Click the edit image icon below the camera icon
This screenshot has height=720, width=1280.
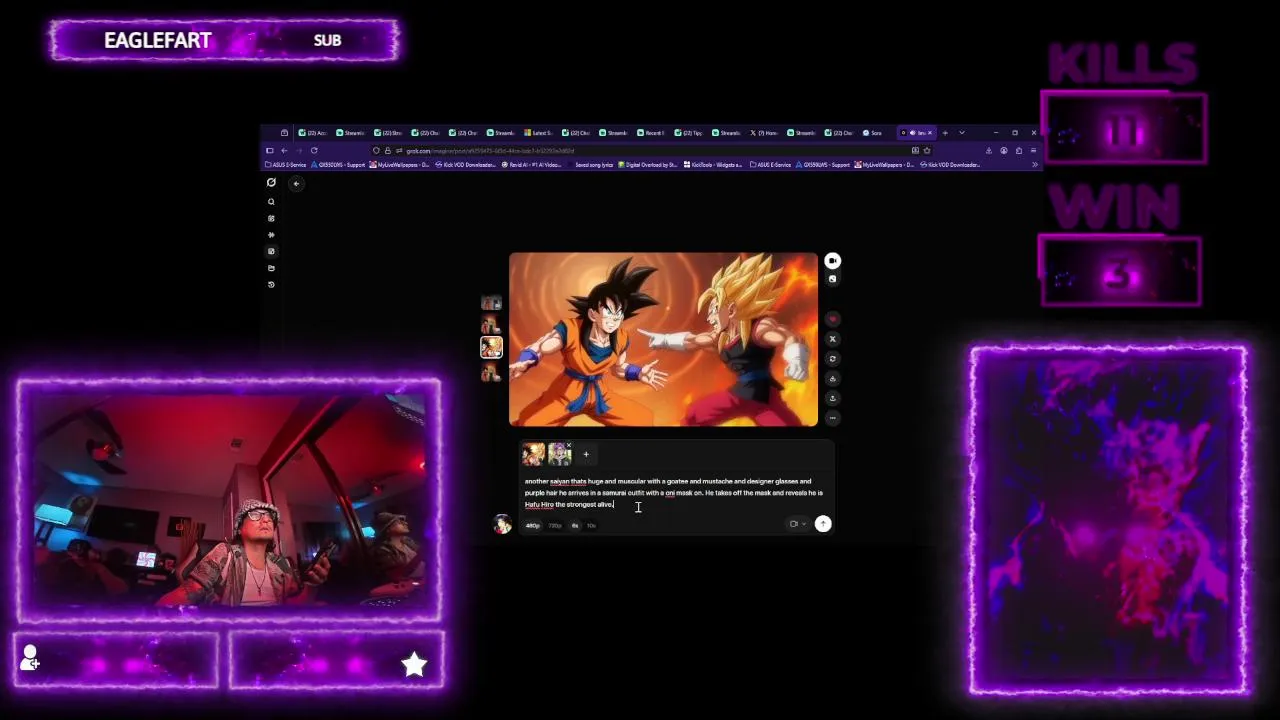[832, 279]
